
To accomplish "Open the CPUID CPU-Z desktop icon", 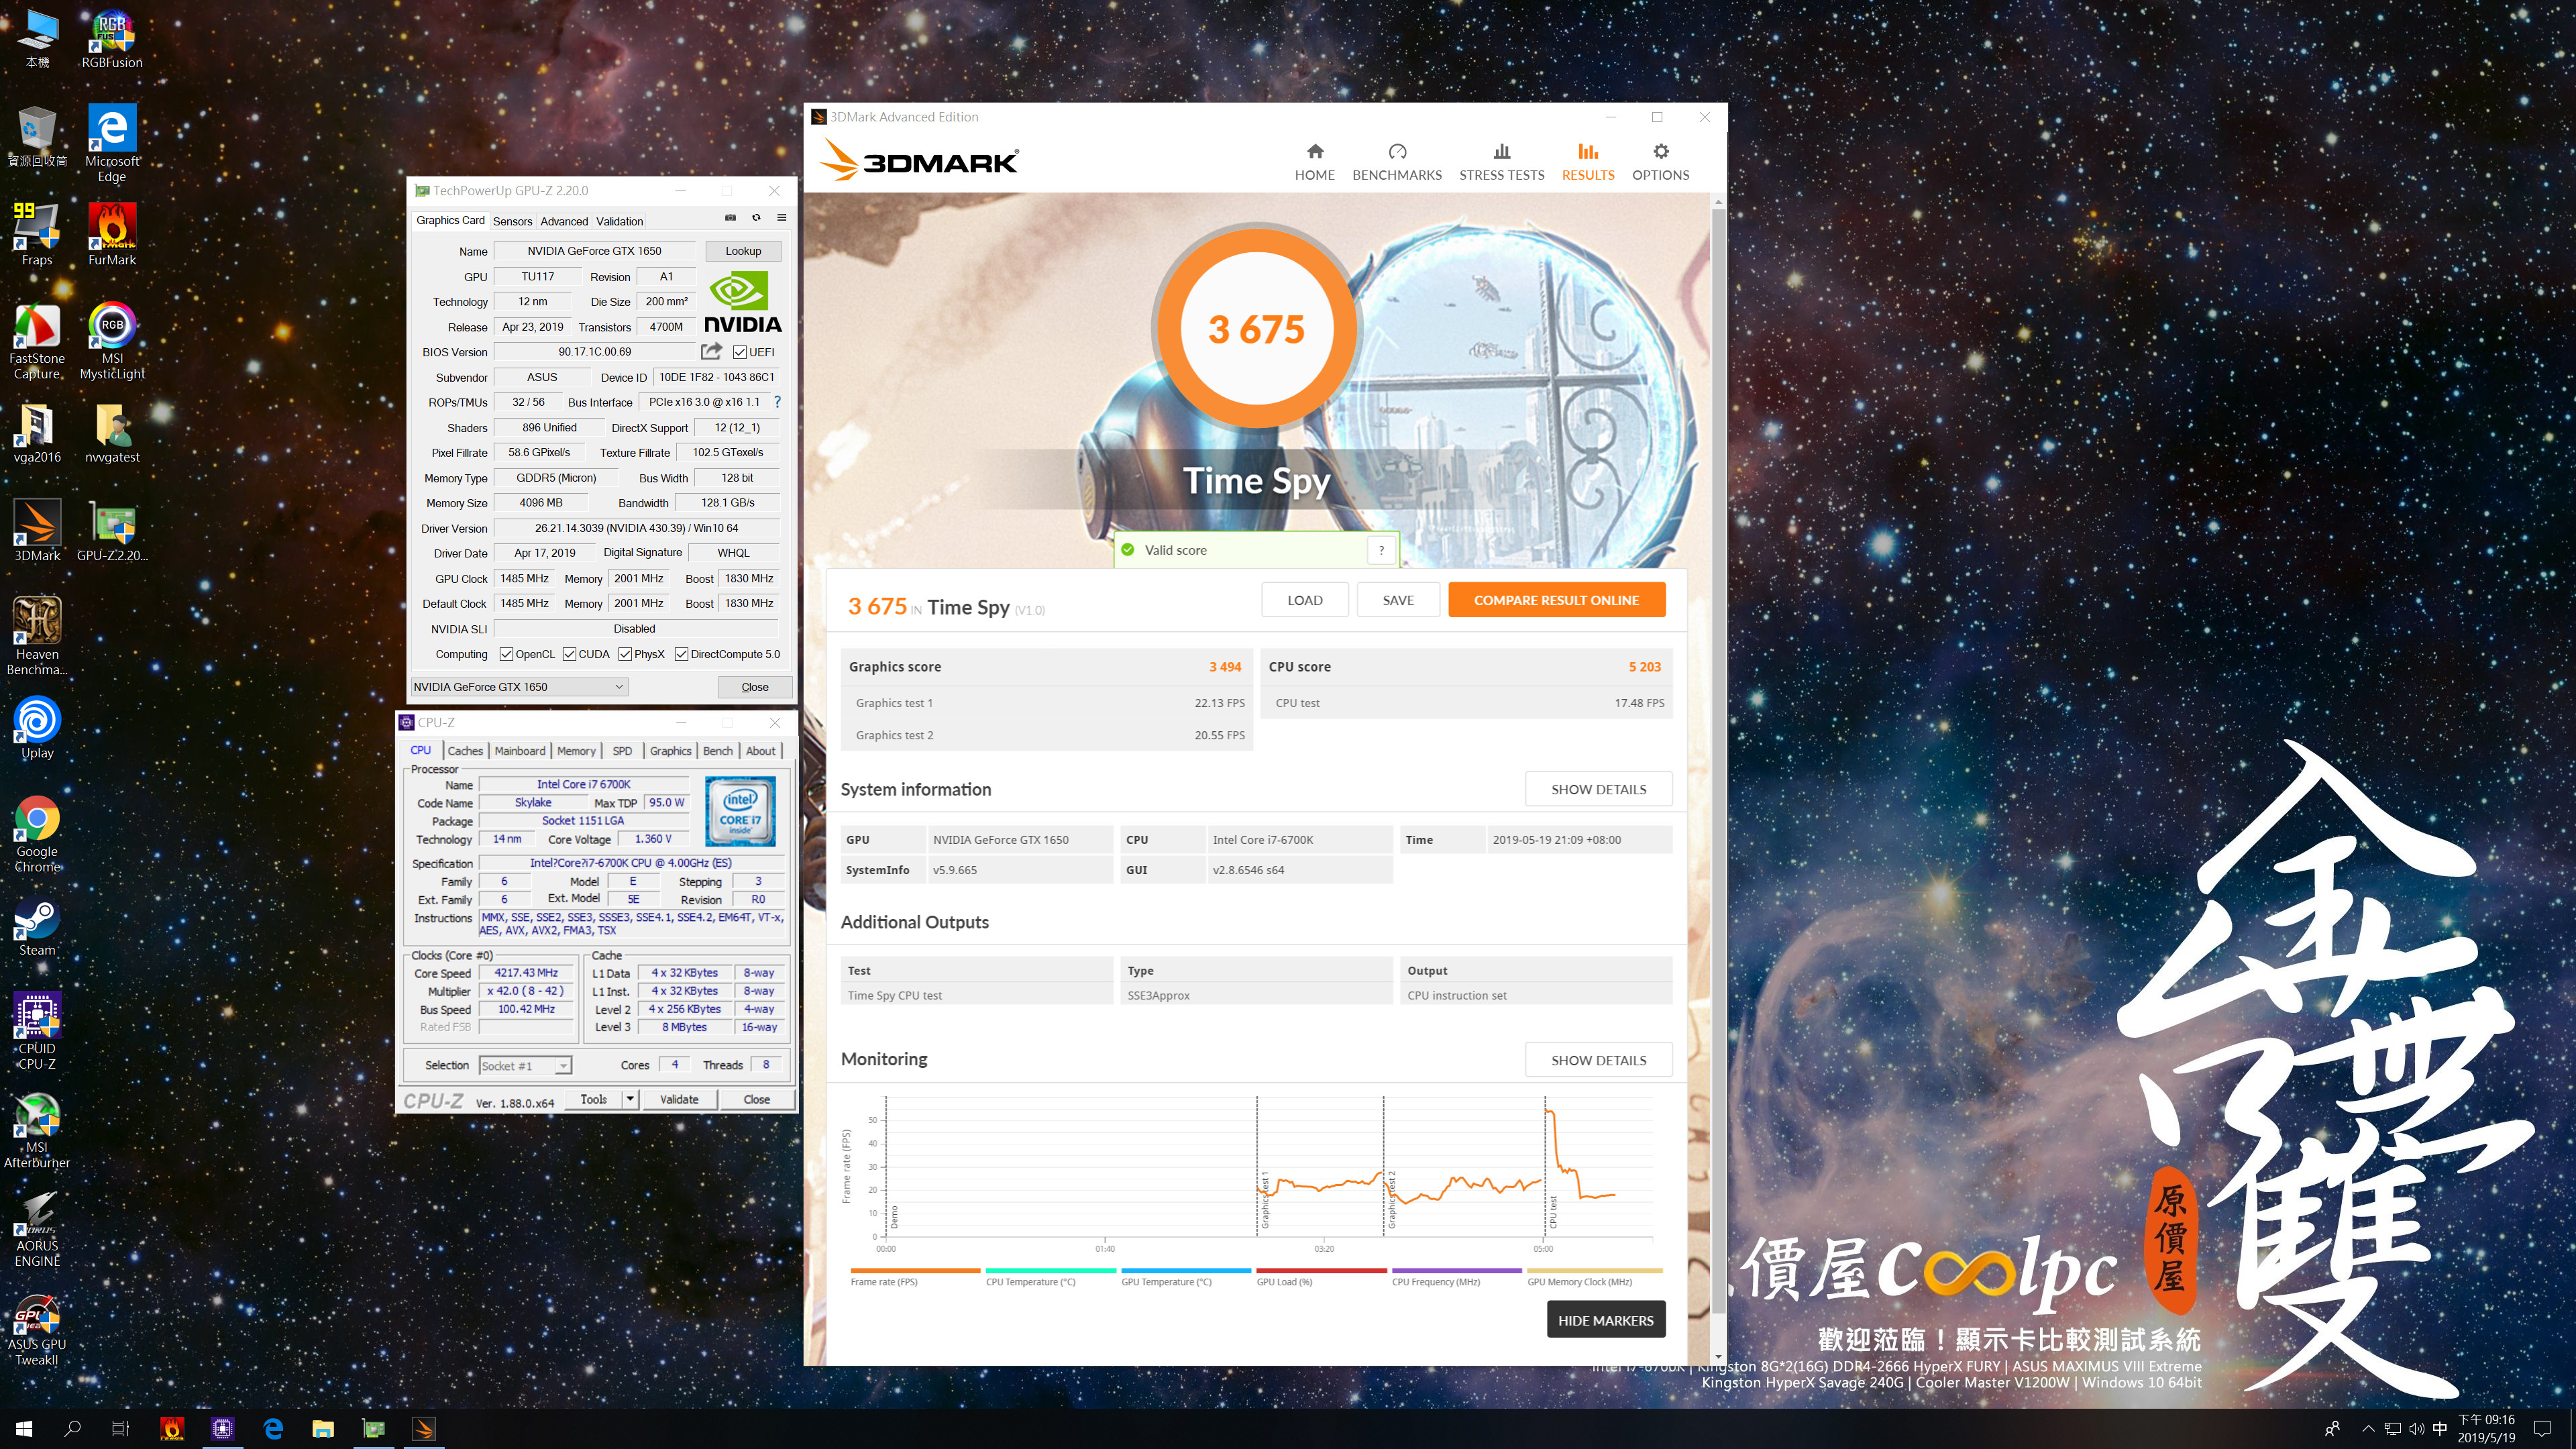I will 37,1031.
